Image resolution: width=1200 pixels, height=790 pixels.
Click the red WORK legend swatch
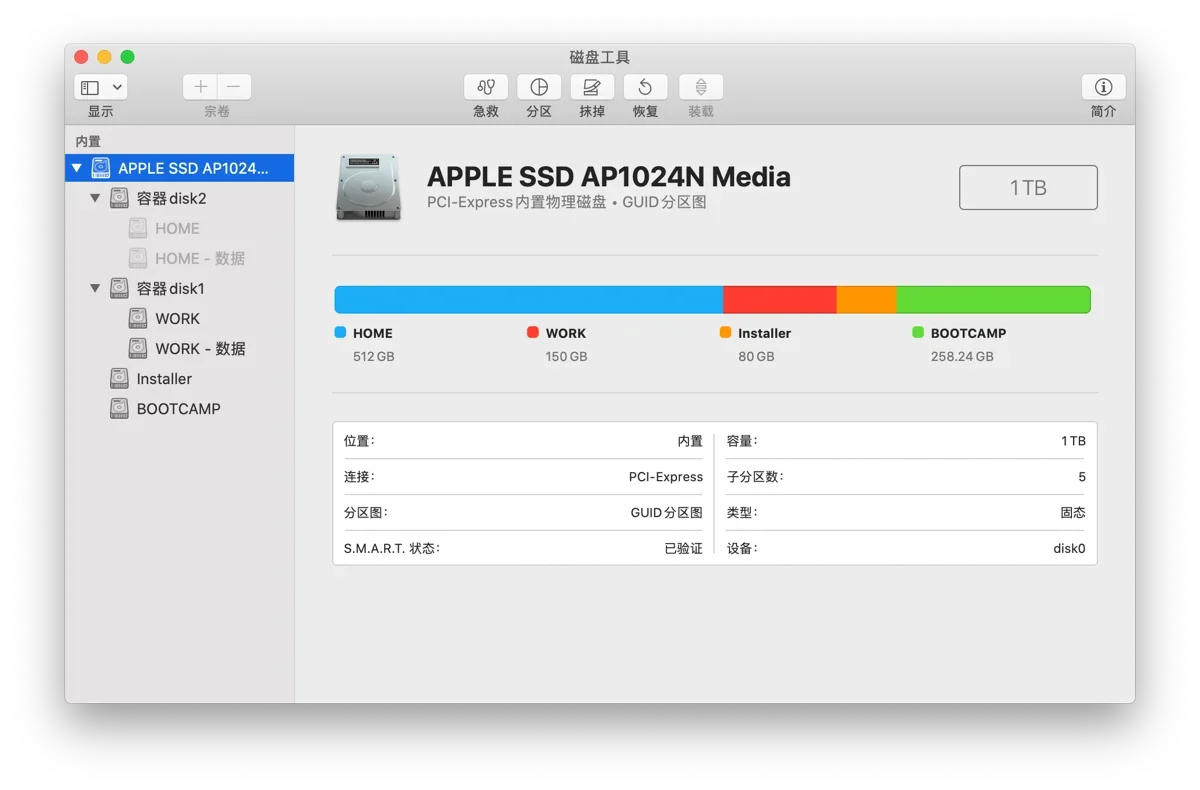[x=533, y=332]
